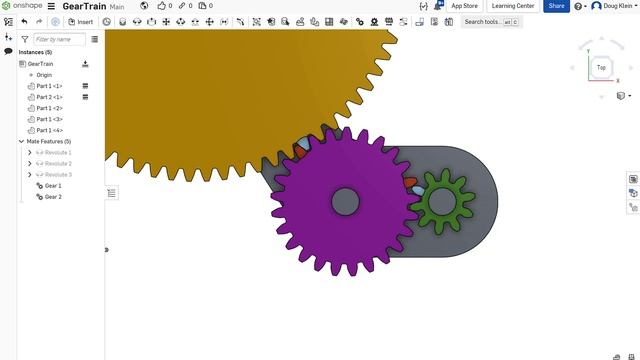Select the Part 1 <2> instance
This screenshot has height=360, width=640.
[49, 108]
